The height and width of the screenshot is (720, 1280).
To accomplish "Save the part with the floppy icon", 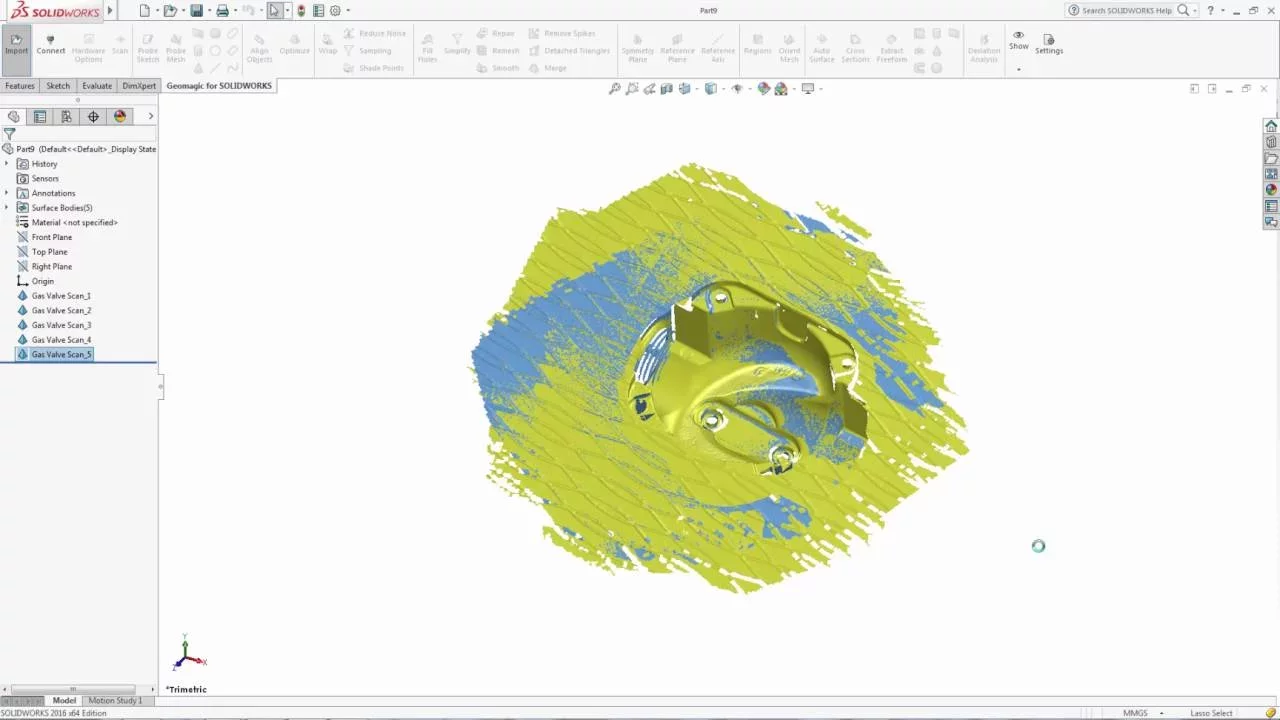I will [196, 10].
